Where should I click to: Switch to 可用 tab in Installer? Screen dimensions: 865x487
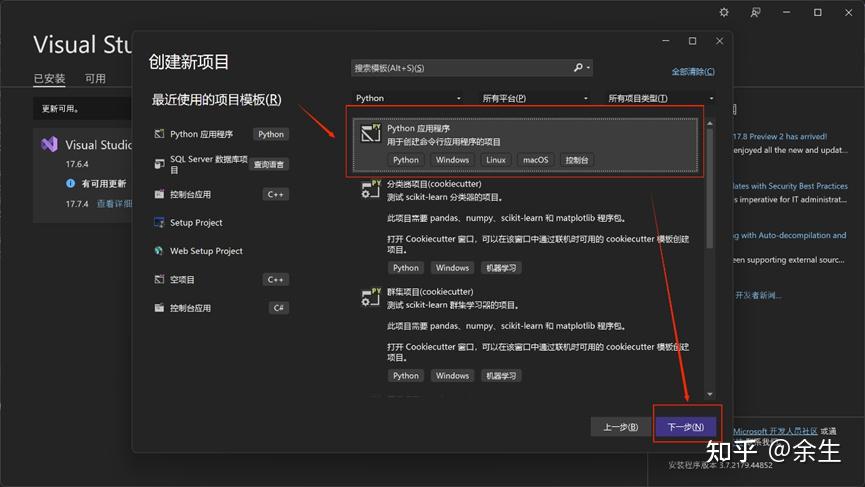pyautogui.click(x=95, y=78)
